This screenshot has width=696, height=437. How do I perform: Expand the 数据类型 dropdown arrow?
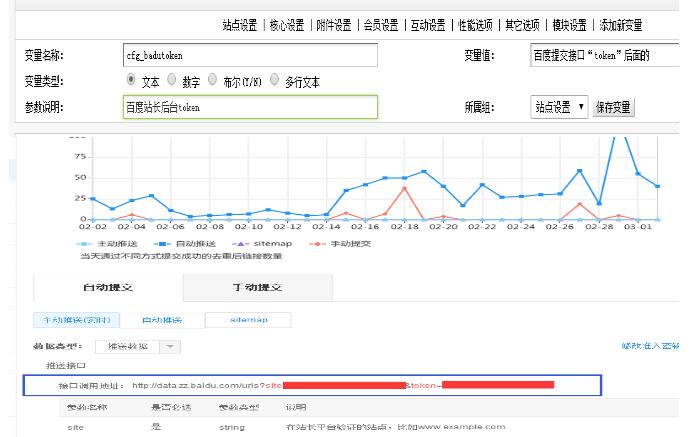click(170, 346)
